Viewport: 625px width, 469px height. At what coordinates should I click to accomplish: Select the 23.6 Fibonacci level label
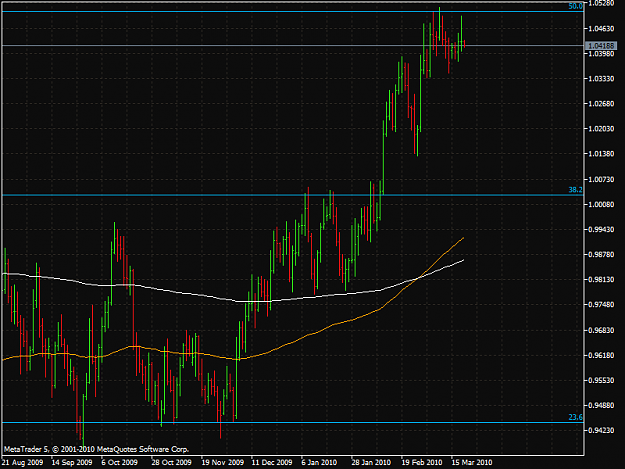[x=576, y=417]
